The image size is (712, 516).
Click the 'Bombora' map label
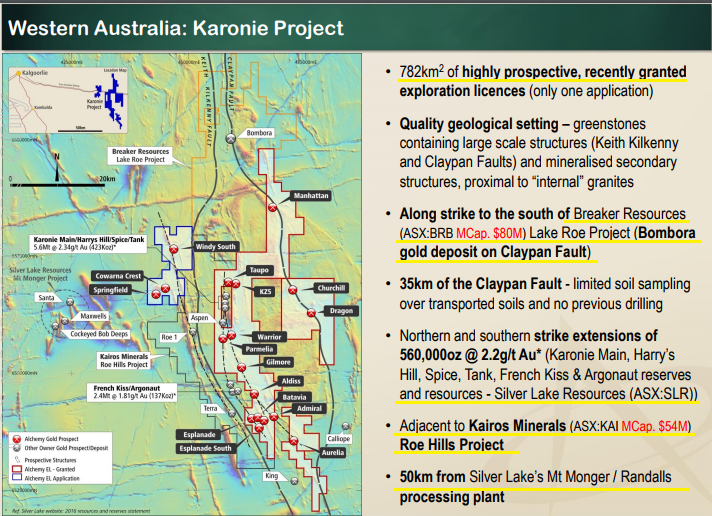tap(259, 133)
